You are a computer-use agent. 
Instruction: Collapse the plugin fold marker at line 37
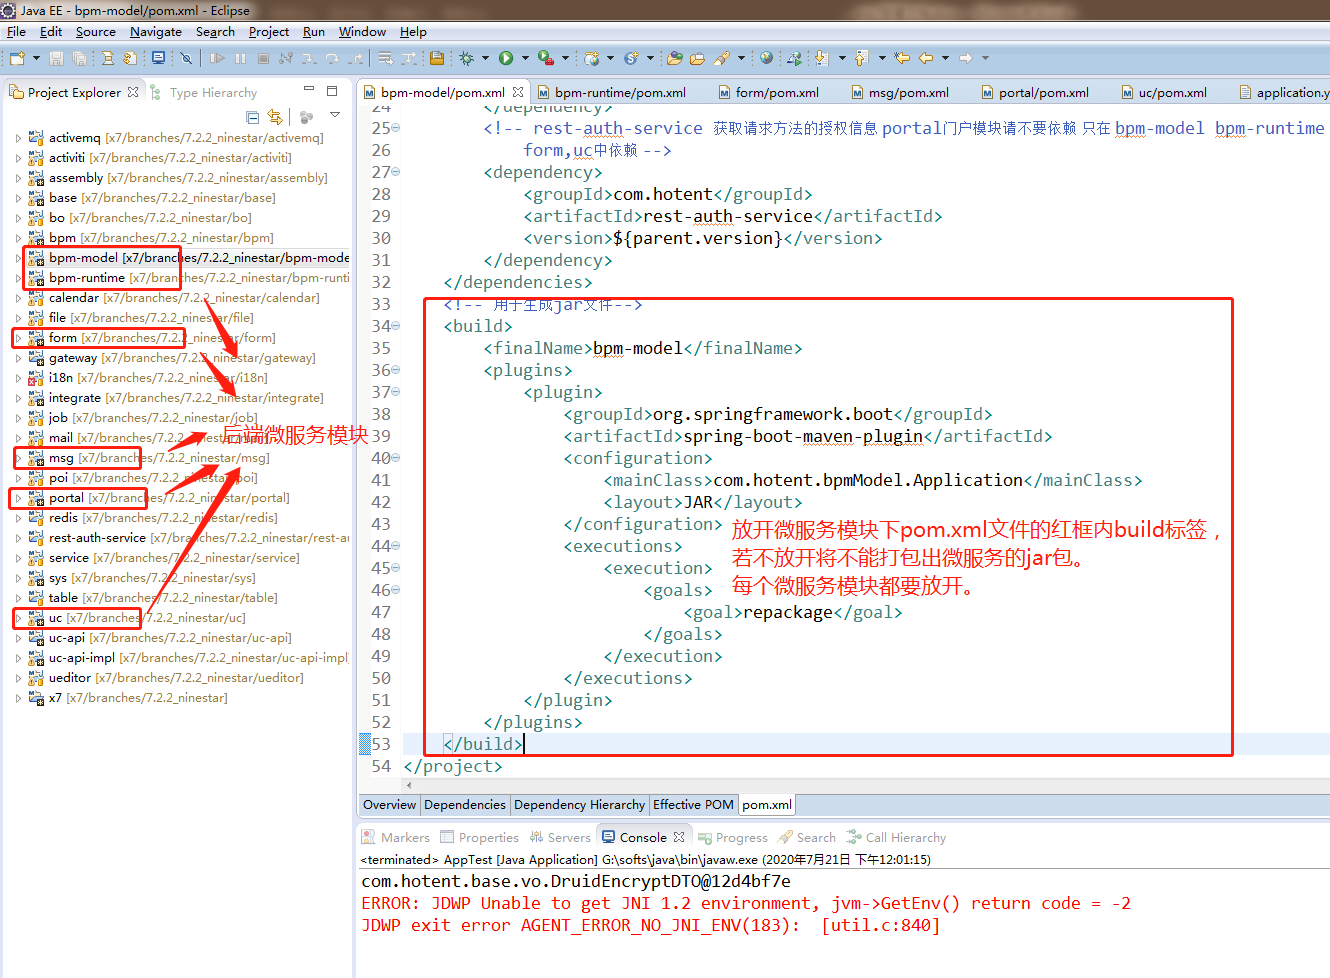tap(396, 392)
